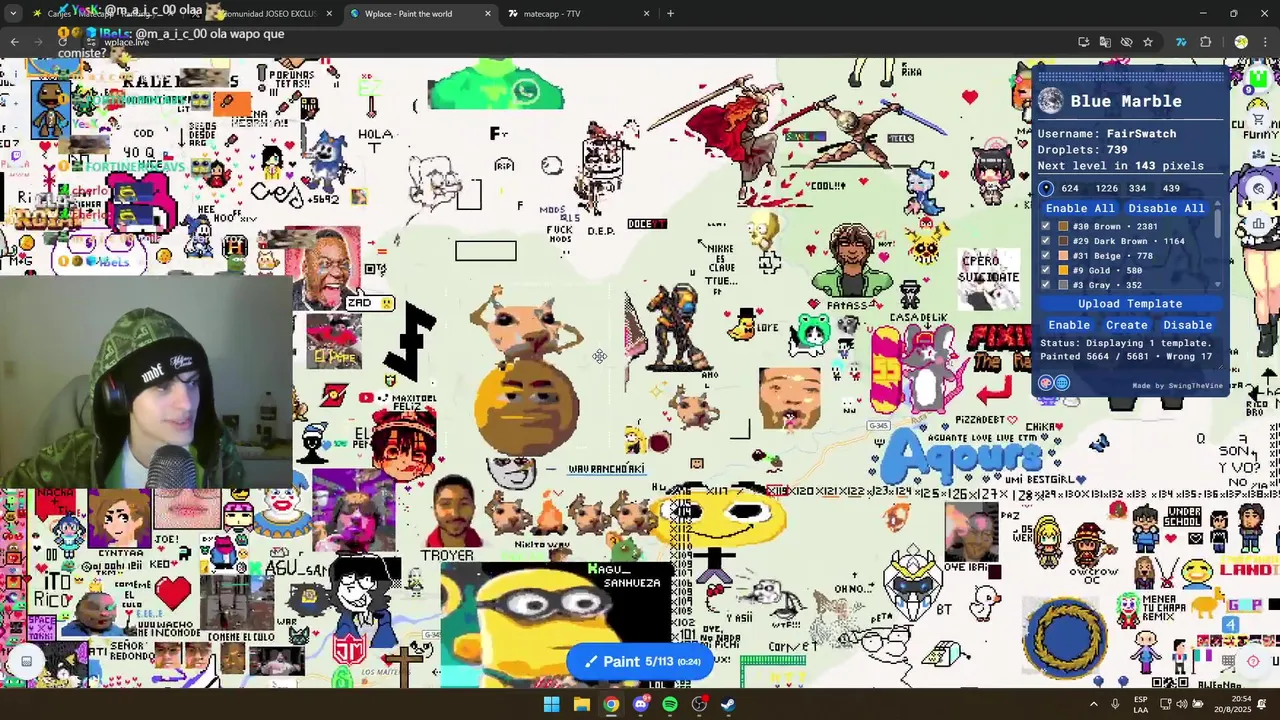The image size is (1280, 720).
Task: Click the Blue Marble globe logo icon
Action: click(1050, 101)
